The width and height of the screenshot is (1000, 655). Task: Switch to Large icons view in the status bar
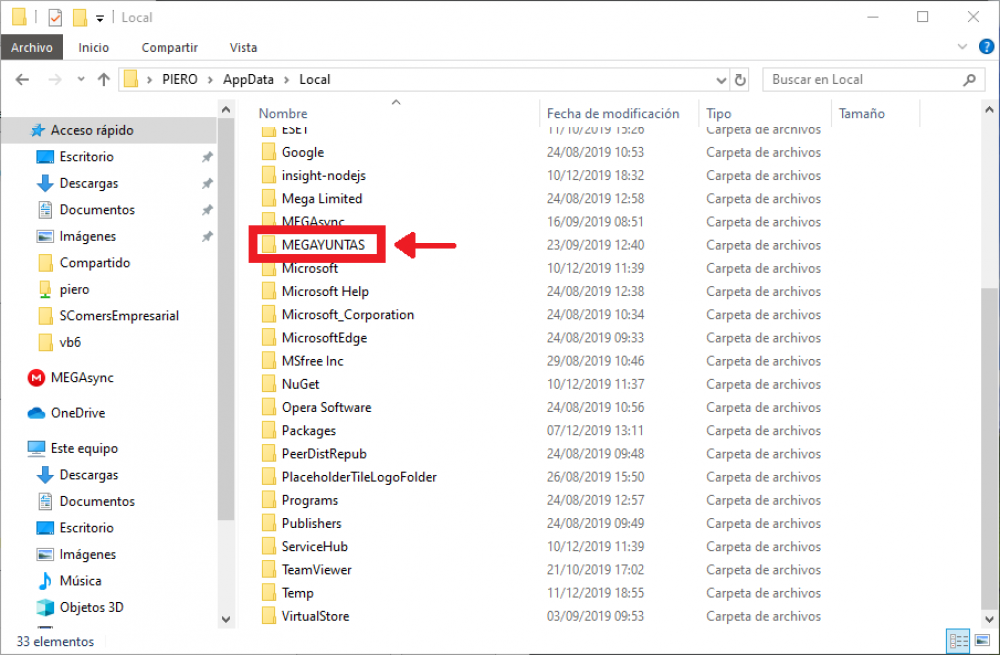pos(982,641)
